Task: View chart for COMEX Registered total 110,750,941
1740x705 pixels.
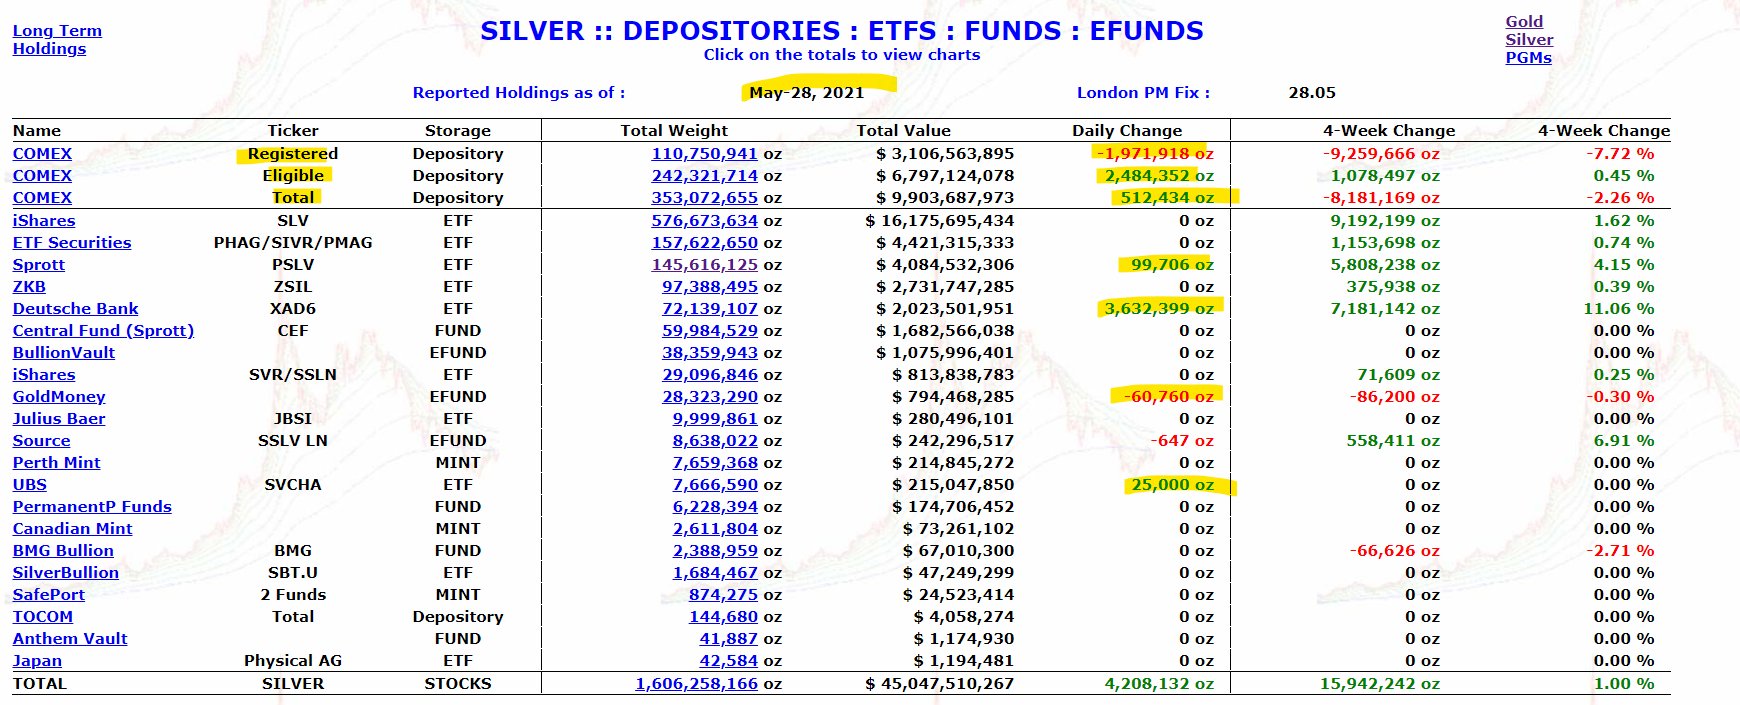Action: pyautogui.click(x=705, y=154)
